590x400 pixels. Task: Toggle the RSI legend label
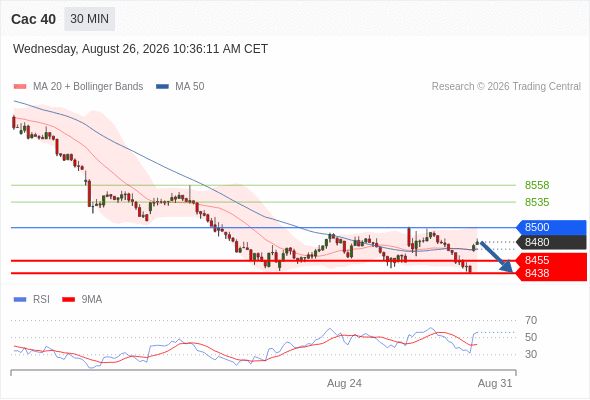[x=41, y=300]
